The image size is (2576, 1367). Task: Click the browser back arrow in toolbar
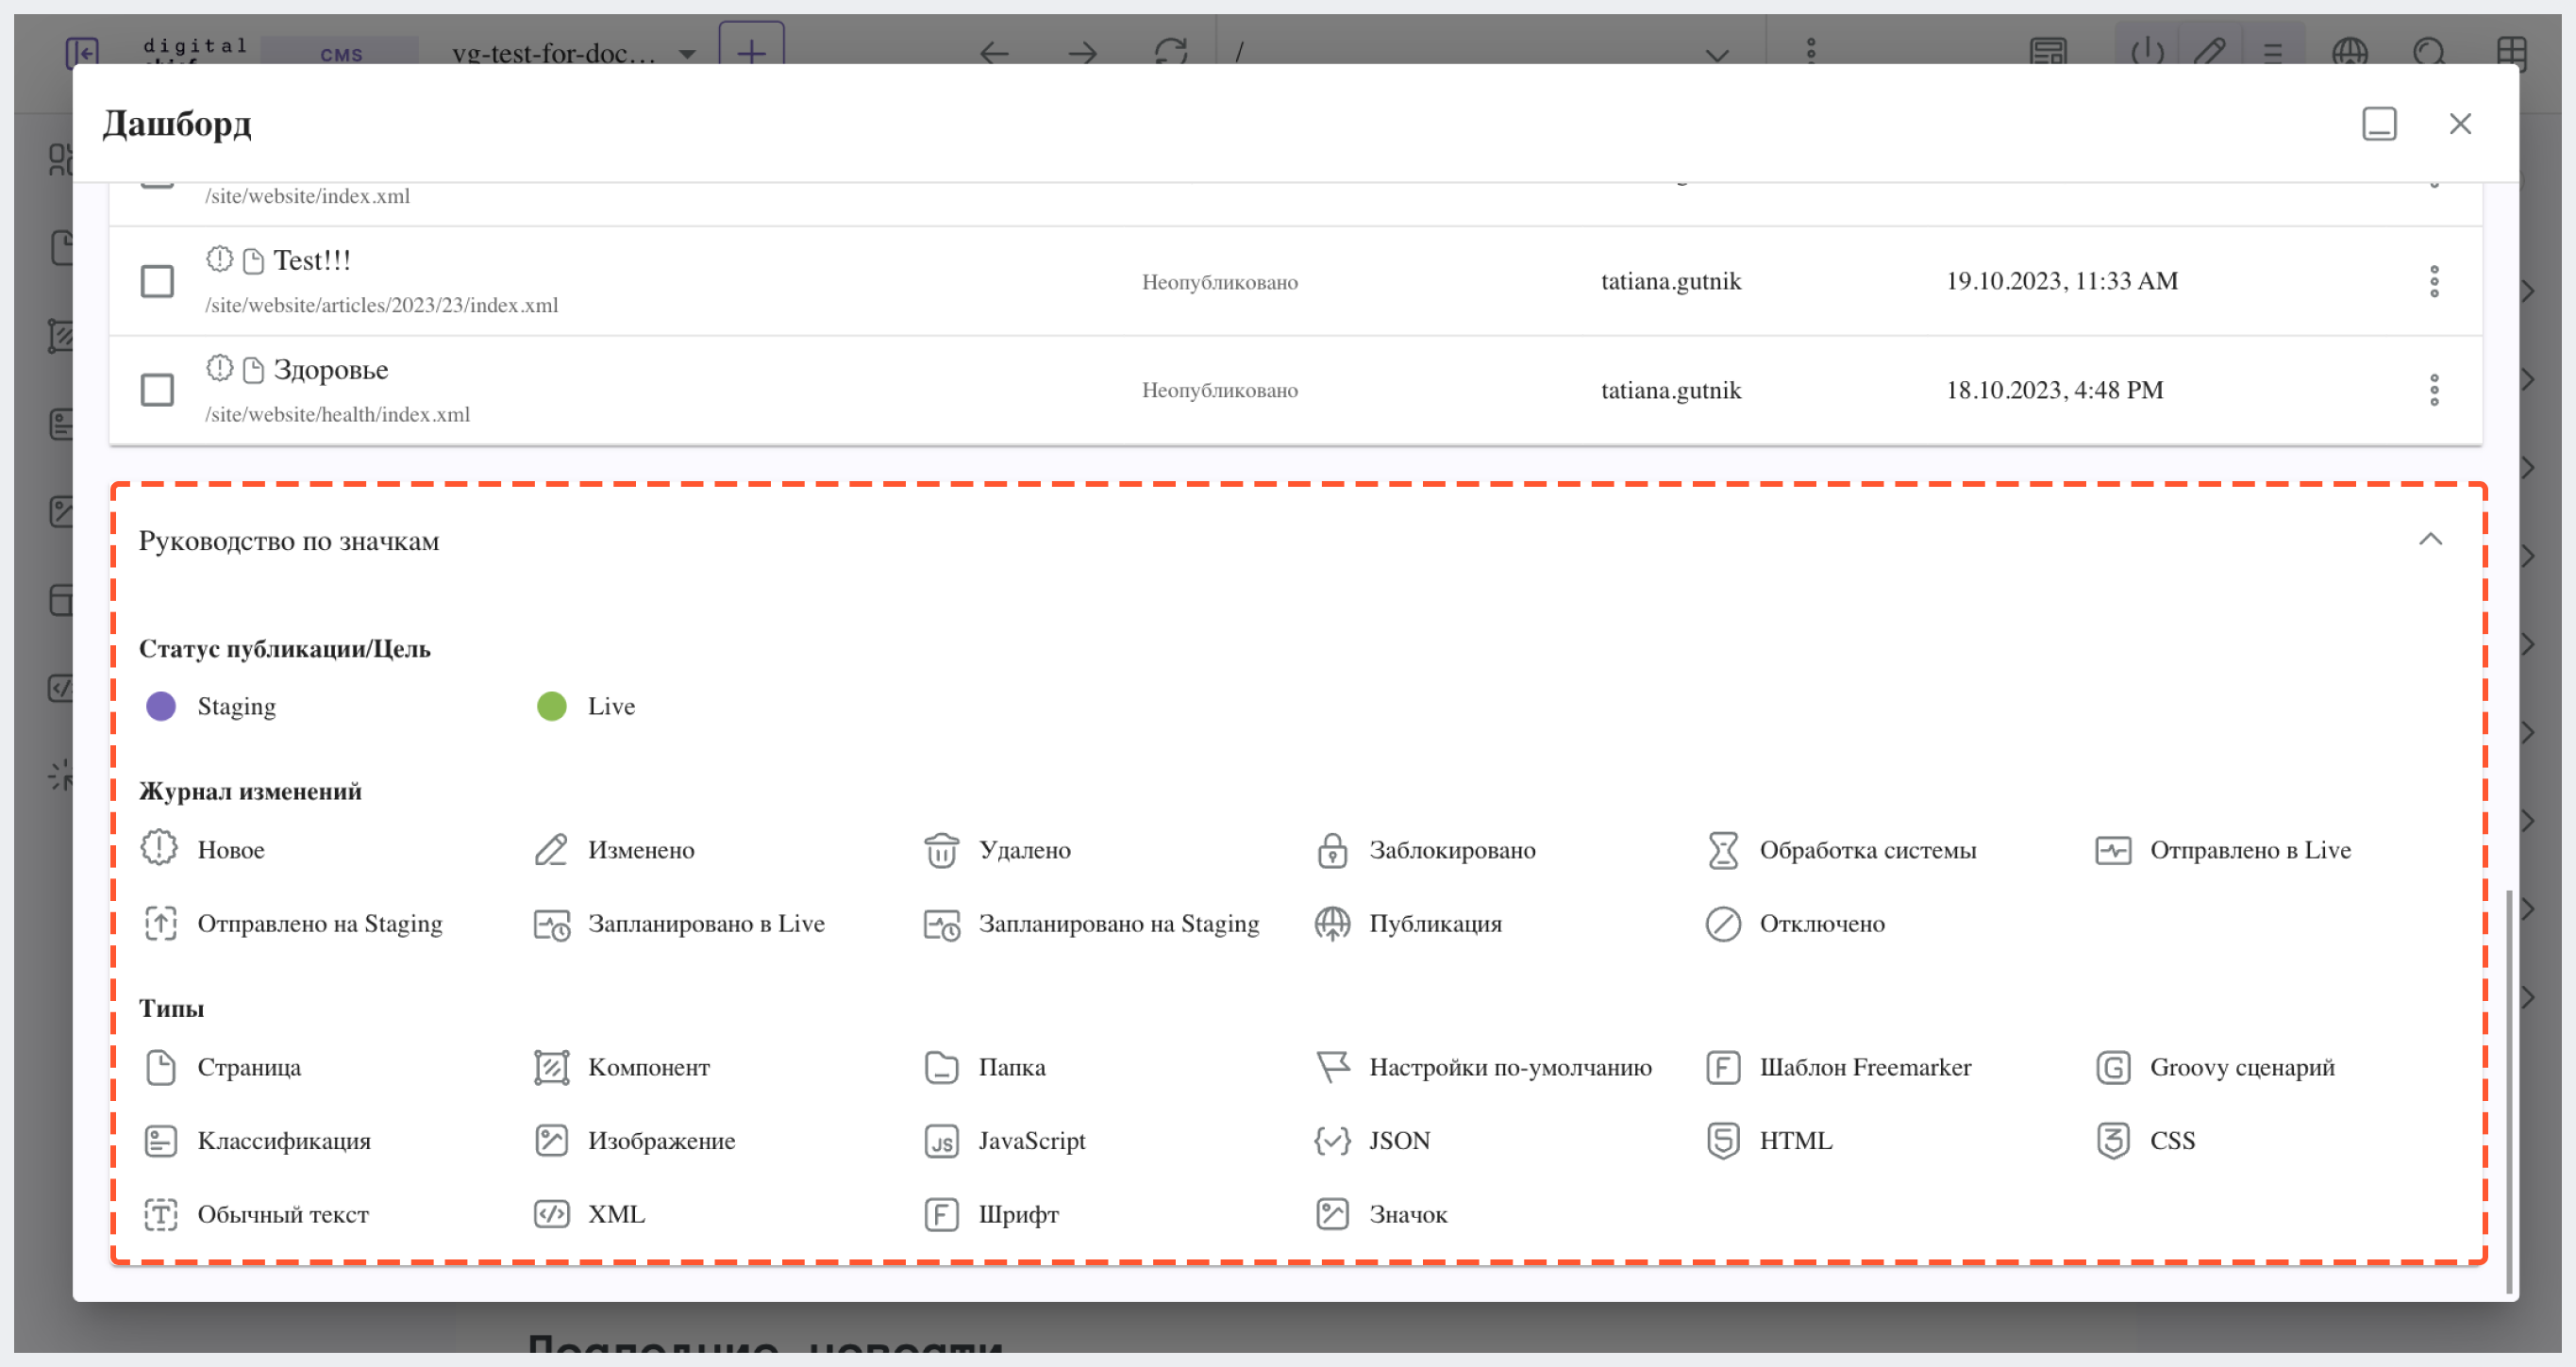[x=994, y=52]
